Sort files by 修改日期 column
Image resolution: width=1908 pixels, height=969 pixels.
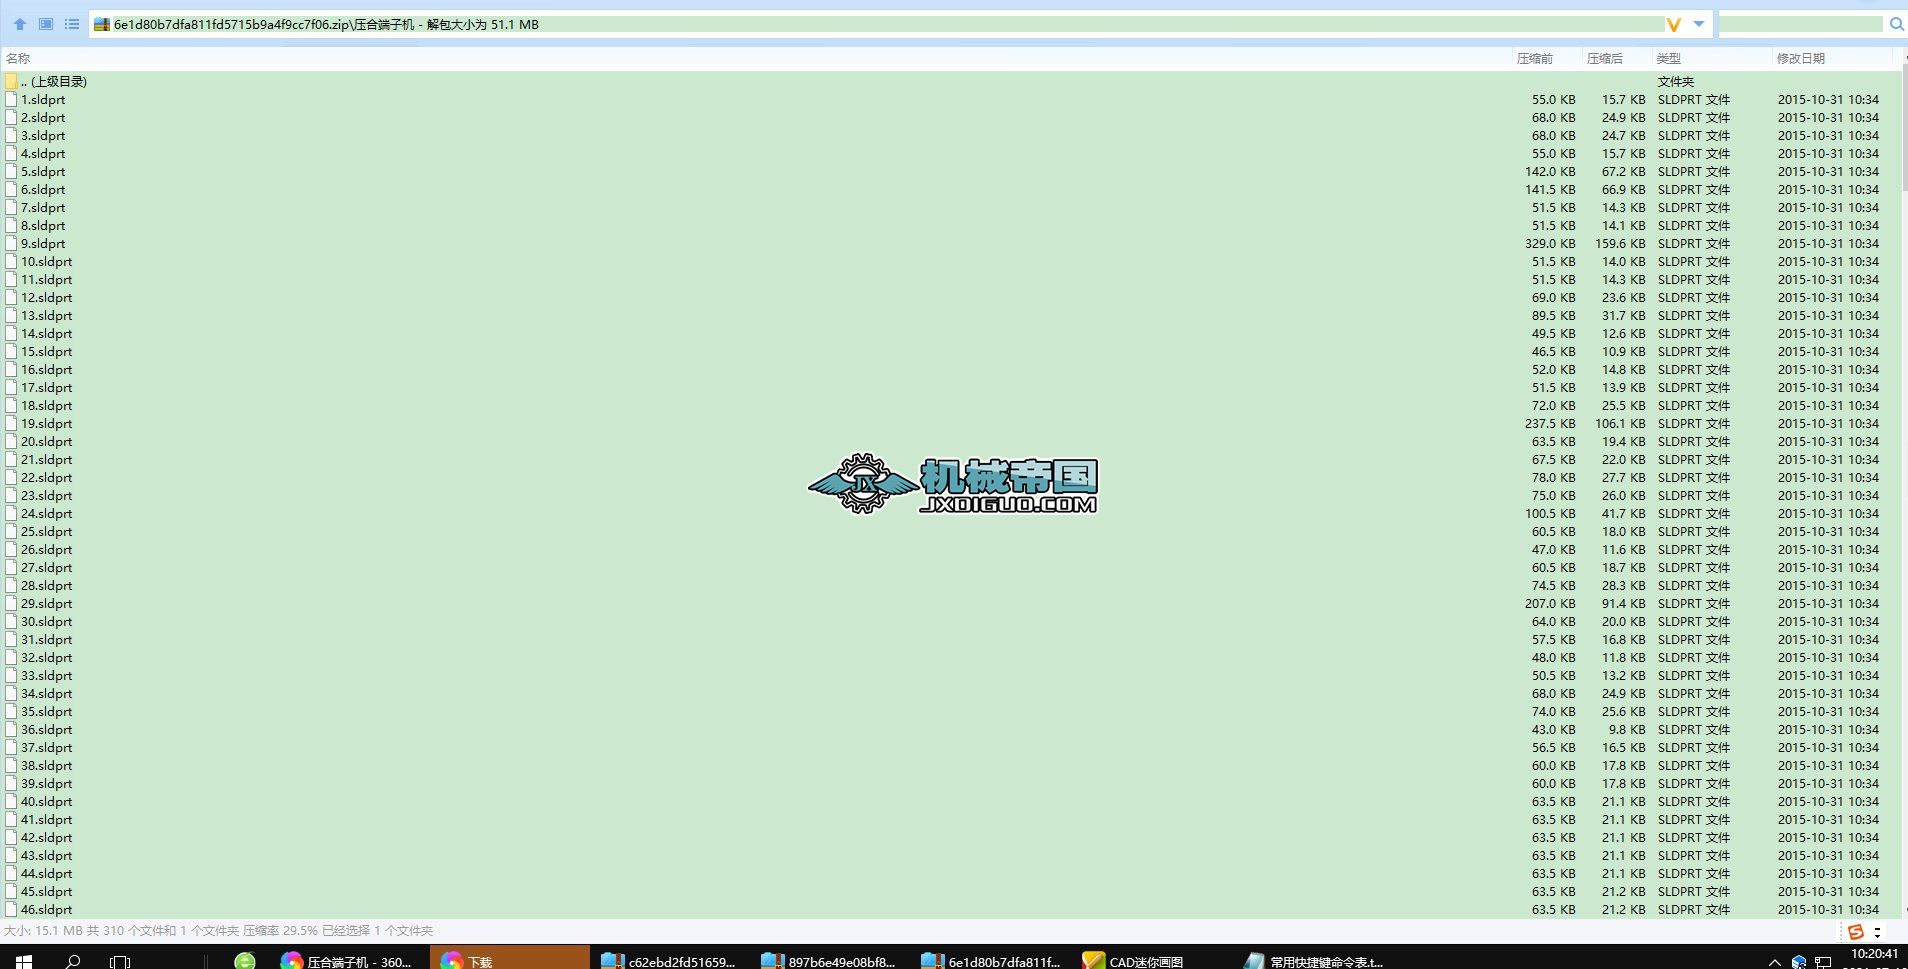[x=1801, y=58]
